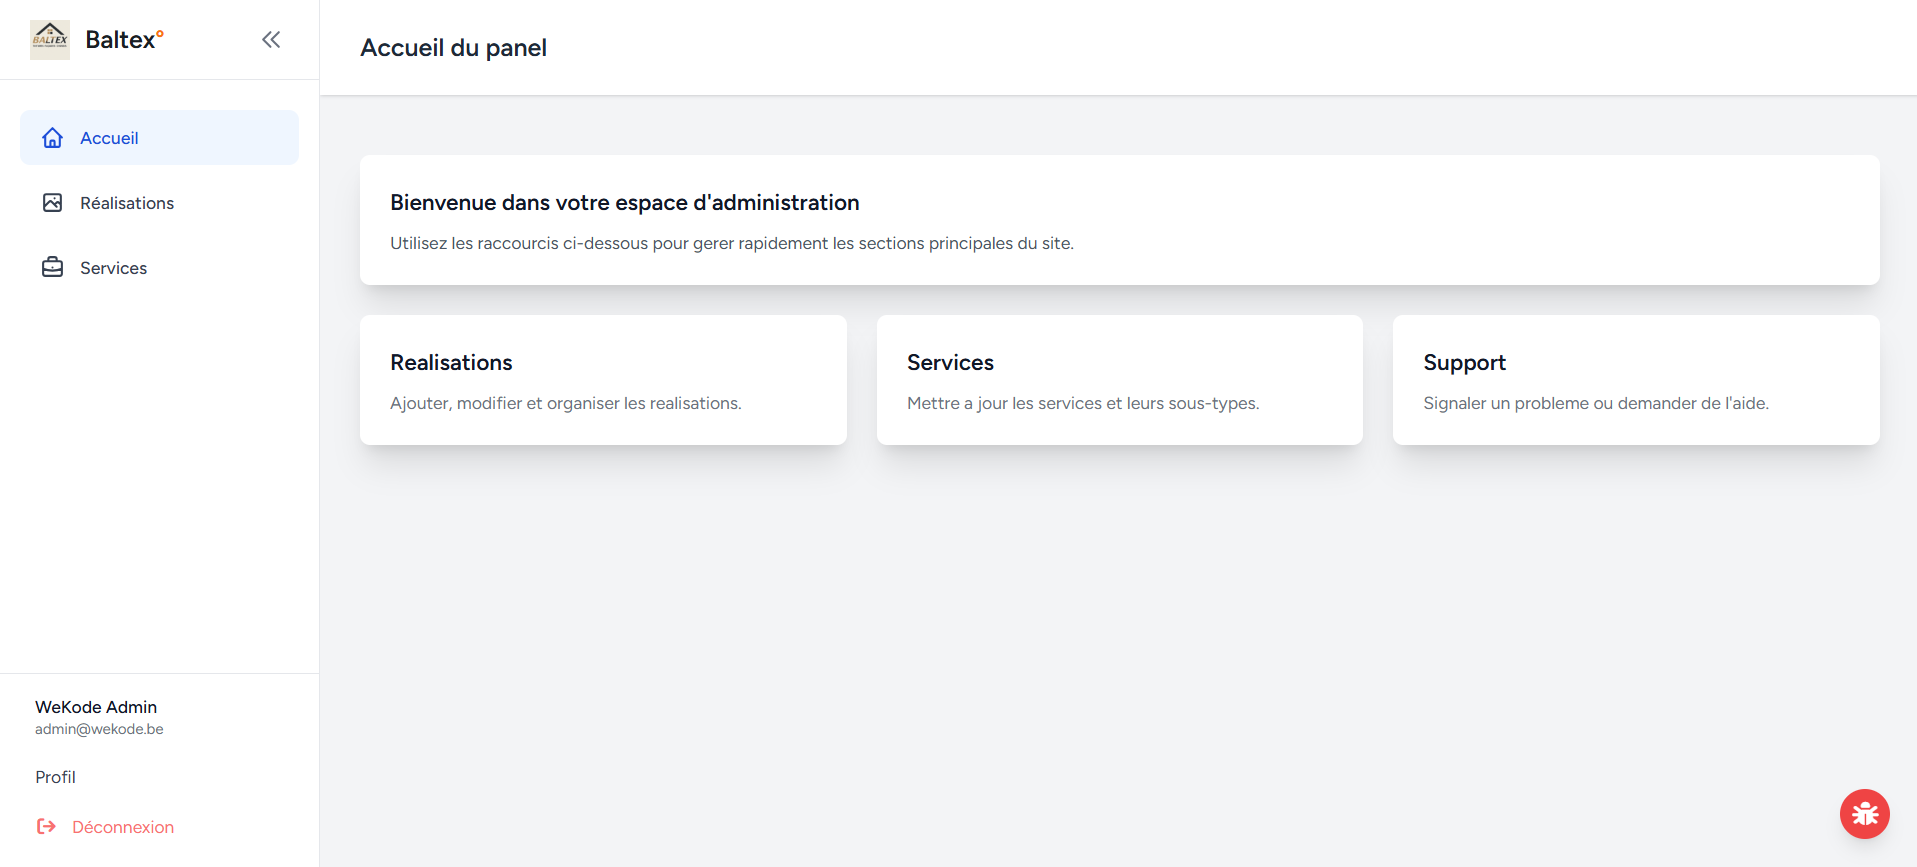The height and width of the screenshot is (867, 1917).
Task: Click the Bienvenue welcome card heading
Action: click(x=625, y=203)
